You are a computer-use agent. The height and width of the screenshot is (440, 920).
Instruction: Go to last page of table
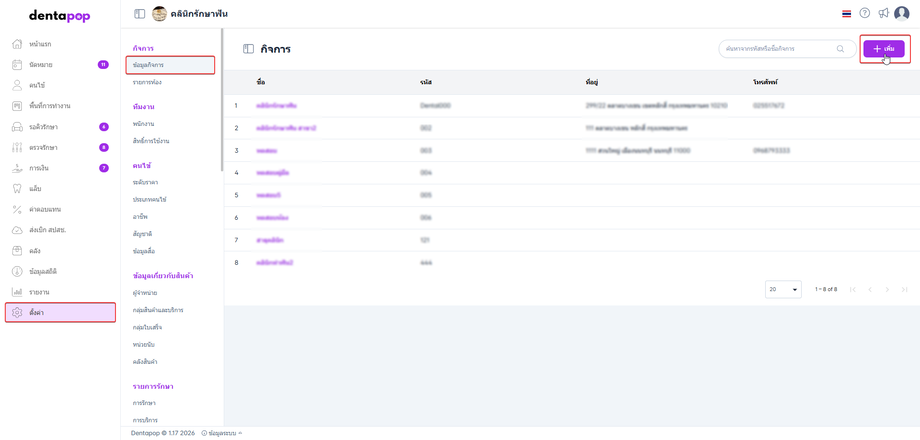[x=904, y=289]
